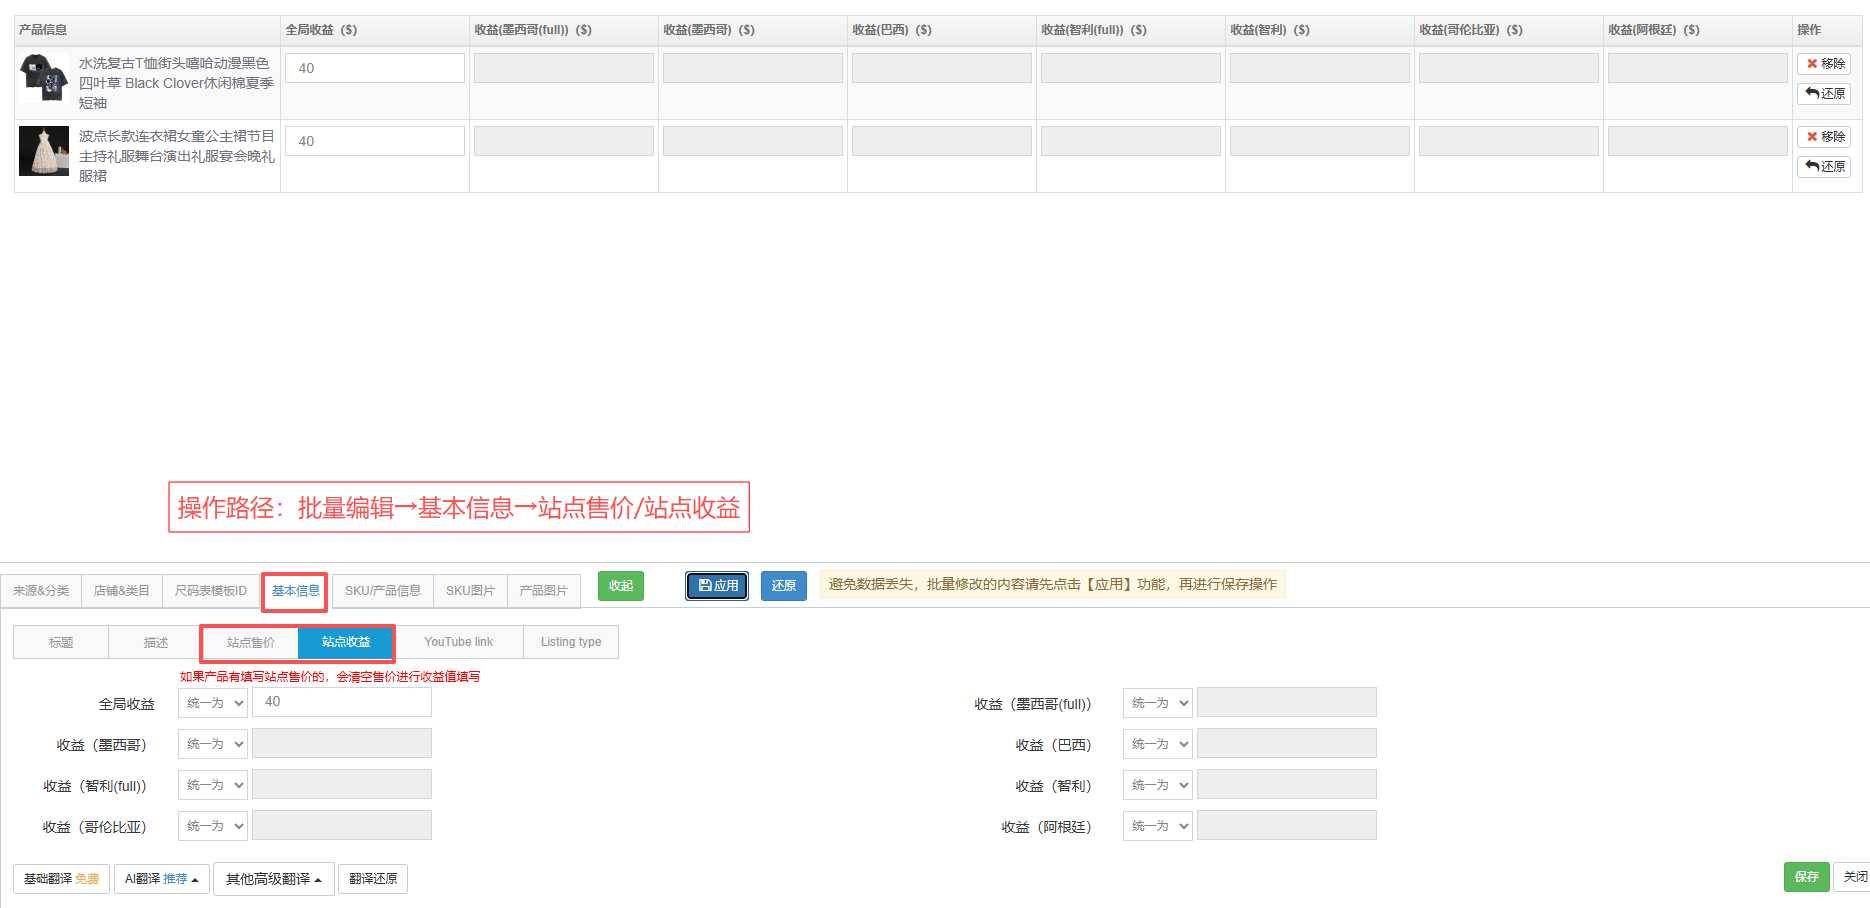
Task: Click the 应用 apply button with save icon
Action: click(x=717, y=586)
